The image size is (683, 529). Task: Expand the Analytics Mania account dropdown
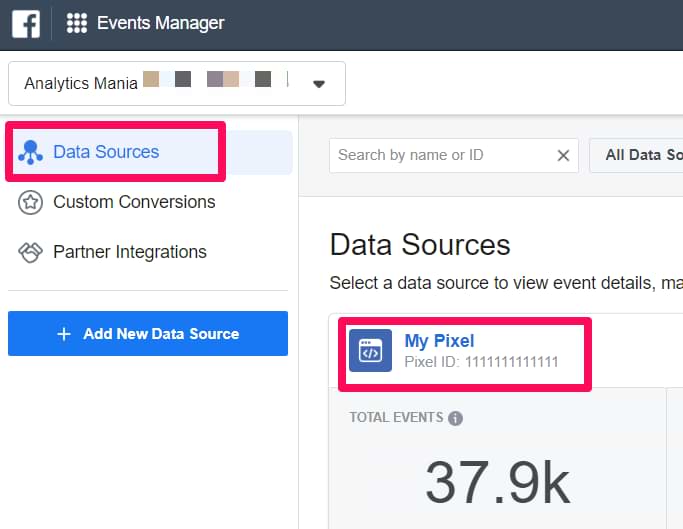[177, 83]
